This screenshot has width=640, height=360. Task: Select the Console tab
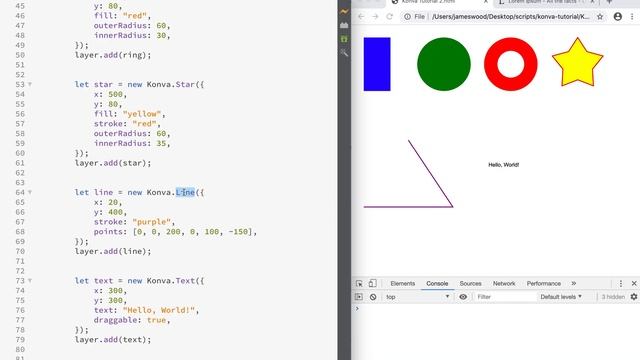point(437,283)
